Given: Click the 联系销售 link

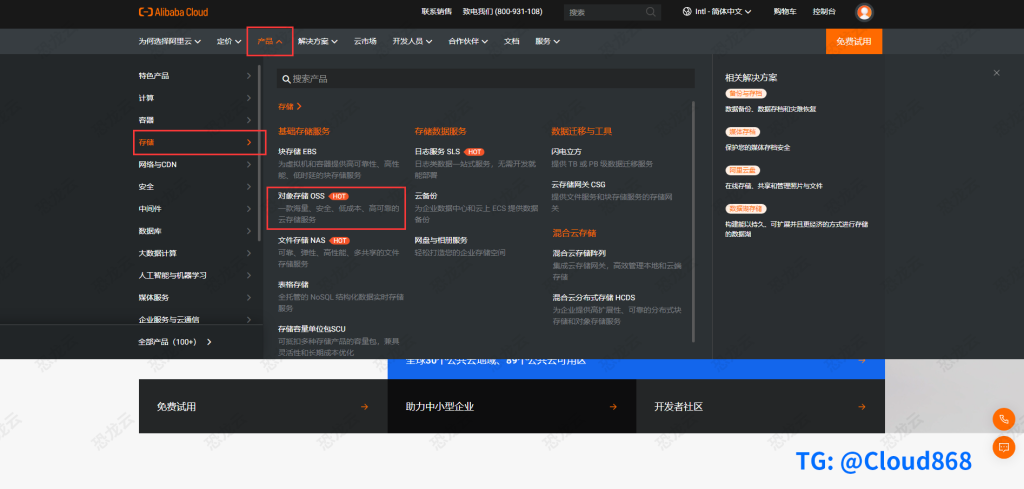Looking at the screenshot, I should [x=436, y=12].
